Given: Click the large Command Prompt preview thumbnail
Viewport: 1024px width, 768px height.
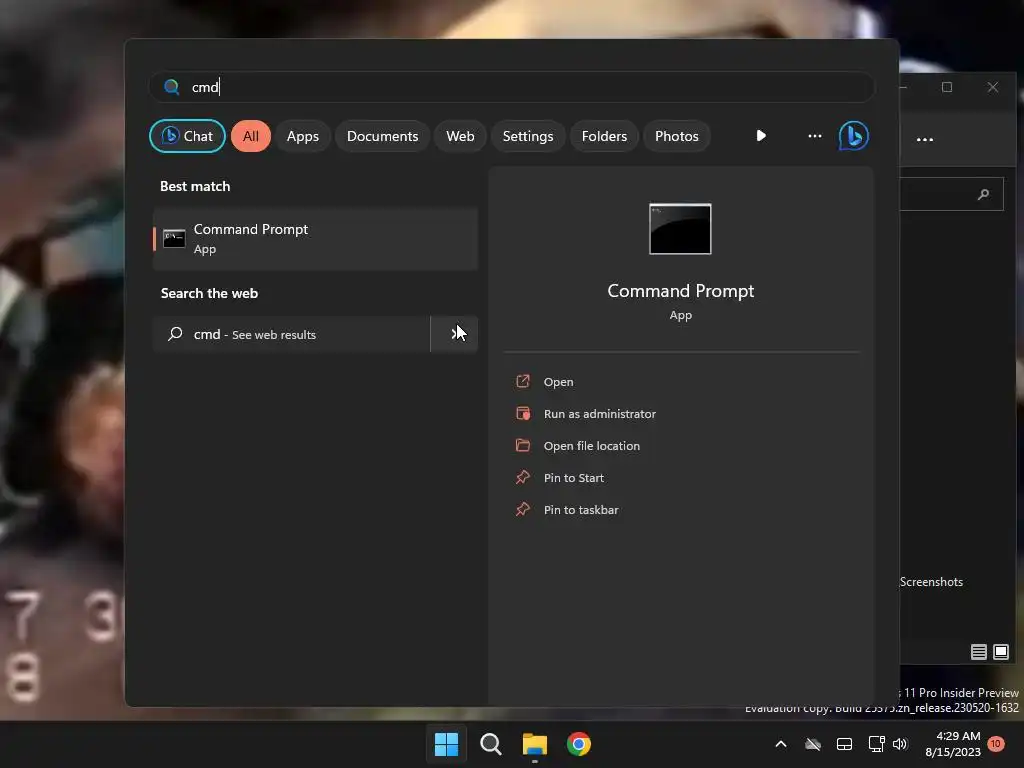Looking at the screenshot, I should click(x=680, y=229).
